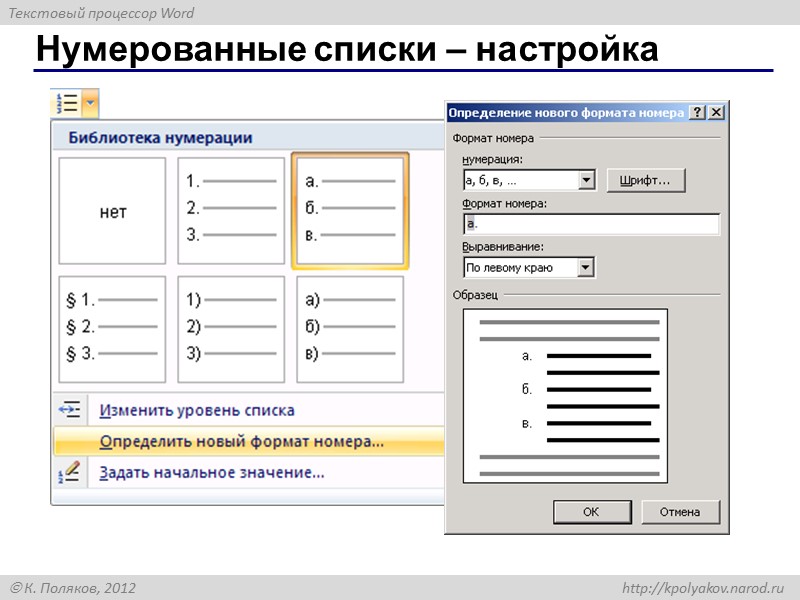Open the 'нумерация' dropdown list
The width and height of the screenshot is (800, 600).
coord(586,180)
